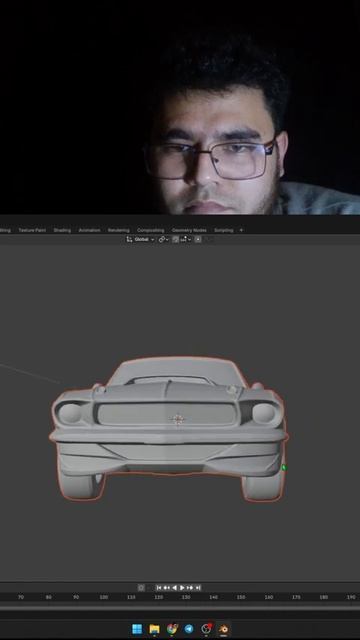Viewport: 360px width, 640px height.
Task: Jump to the timeline end frame
Action: [198, 588]
